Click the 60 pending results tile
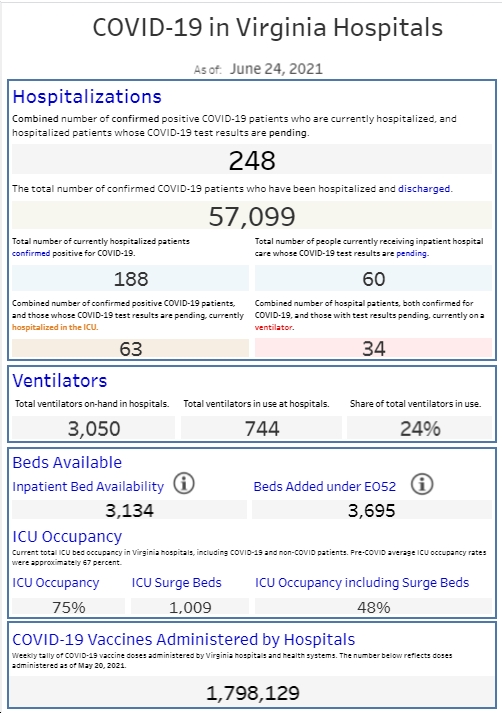This screenshot has height=713, width=502. click(x=373, y=278)
